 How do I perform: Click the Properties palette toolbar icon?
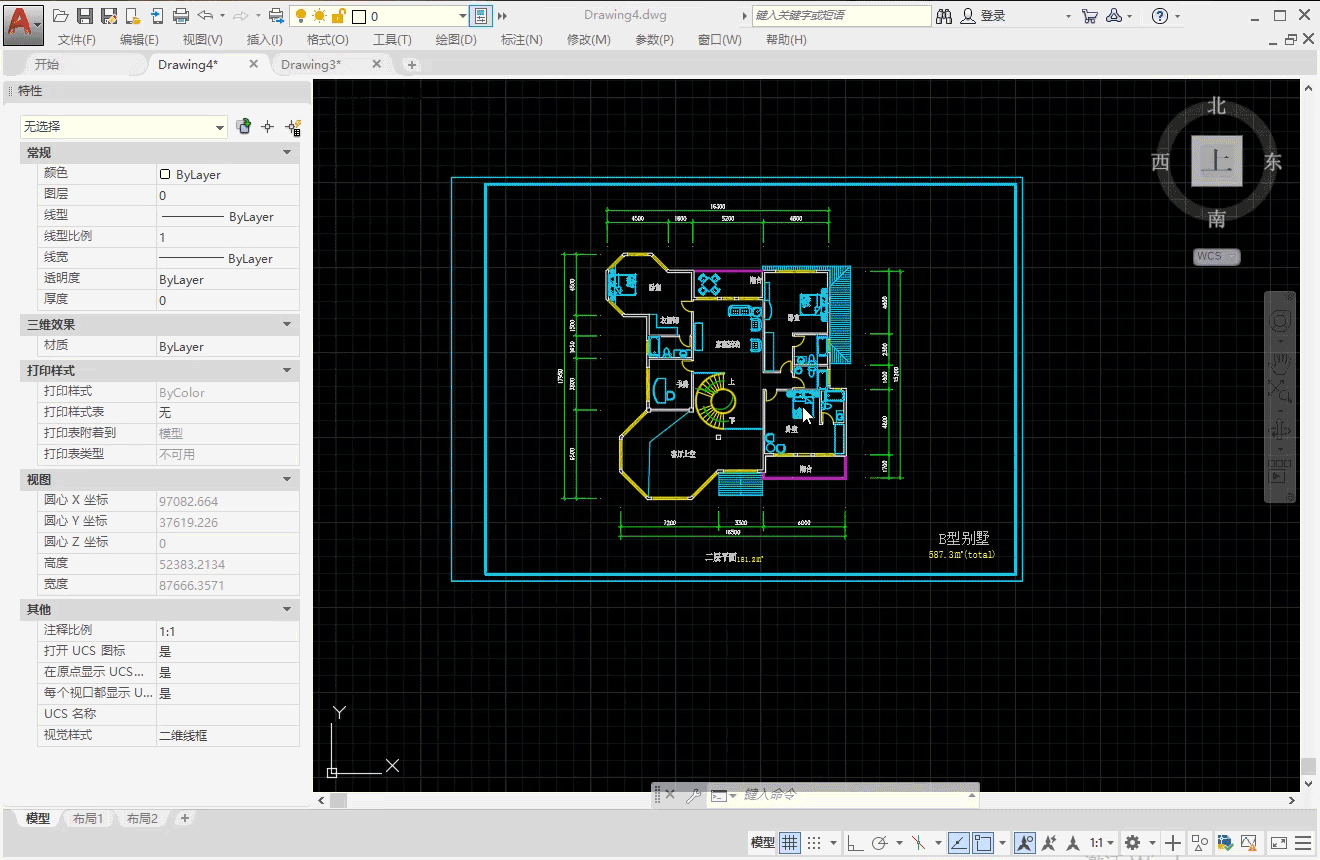point(481,16)
